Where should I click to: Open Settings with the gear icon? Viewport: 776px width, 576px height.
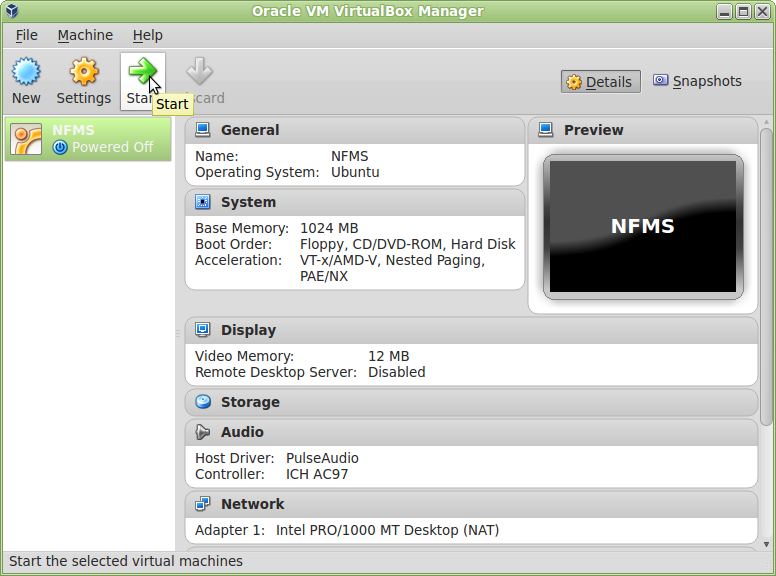coord(84,71)
